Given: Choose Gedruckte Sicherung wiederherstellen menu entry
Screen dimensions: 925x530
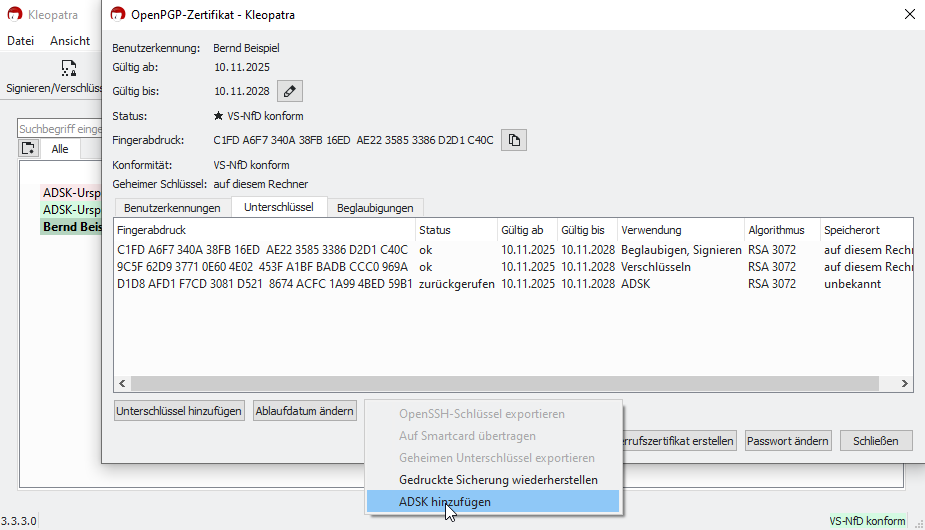Looking at the screenshot, I should coord(493,480).
